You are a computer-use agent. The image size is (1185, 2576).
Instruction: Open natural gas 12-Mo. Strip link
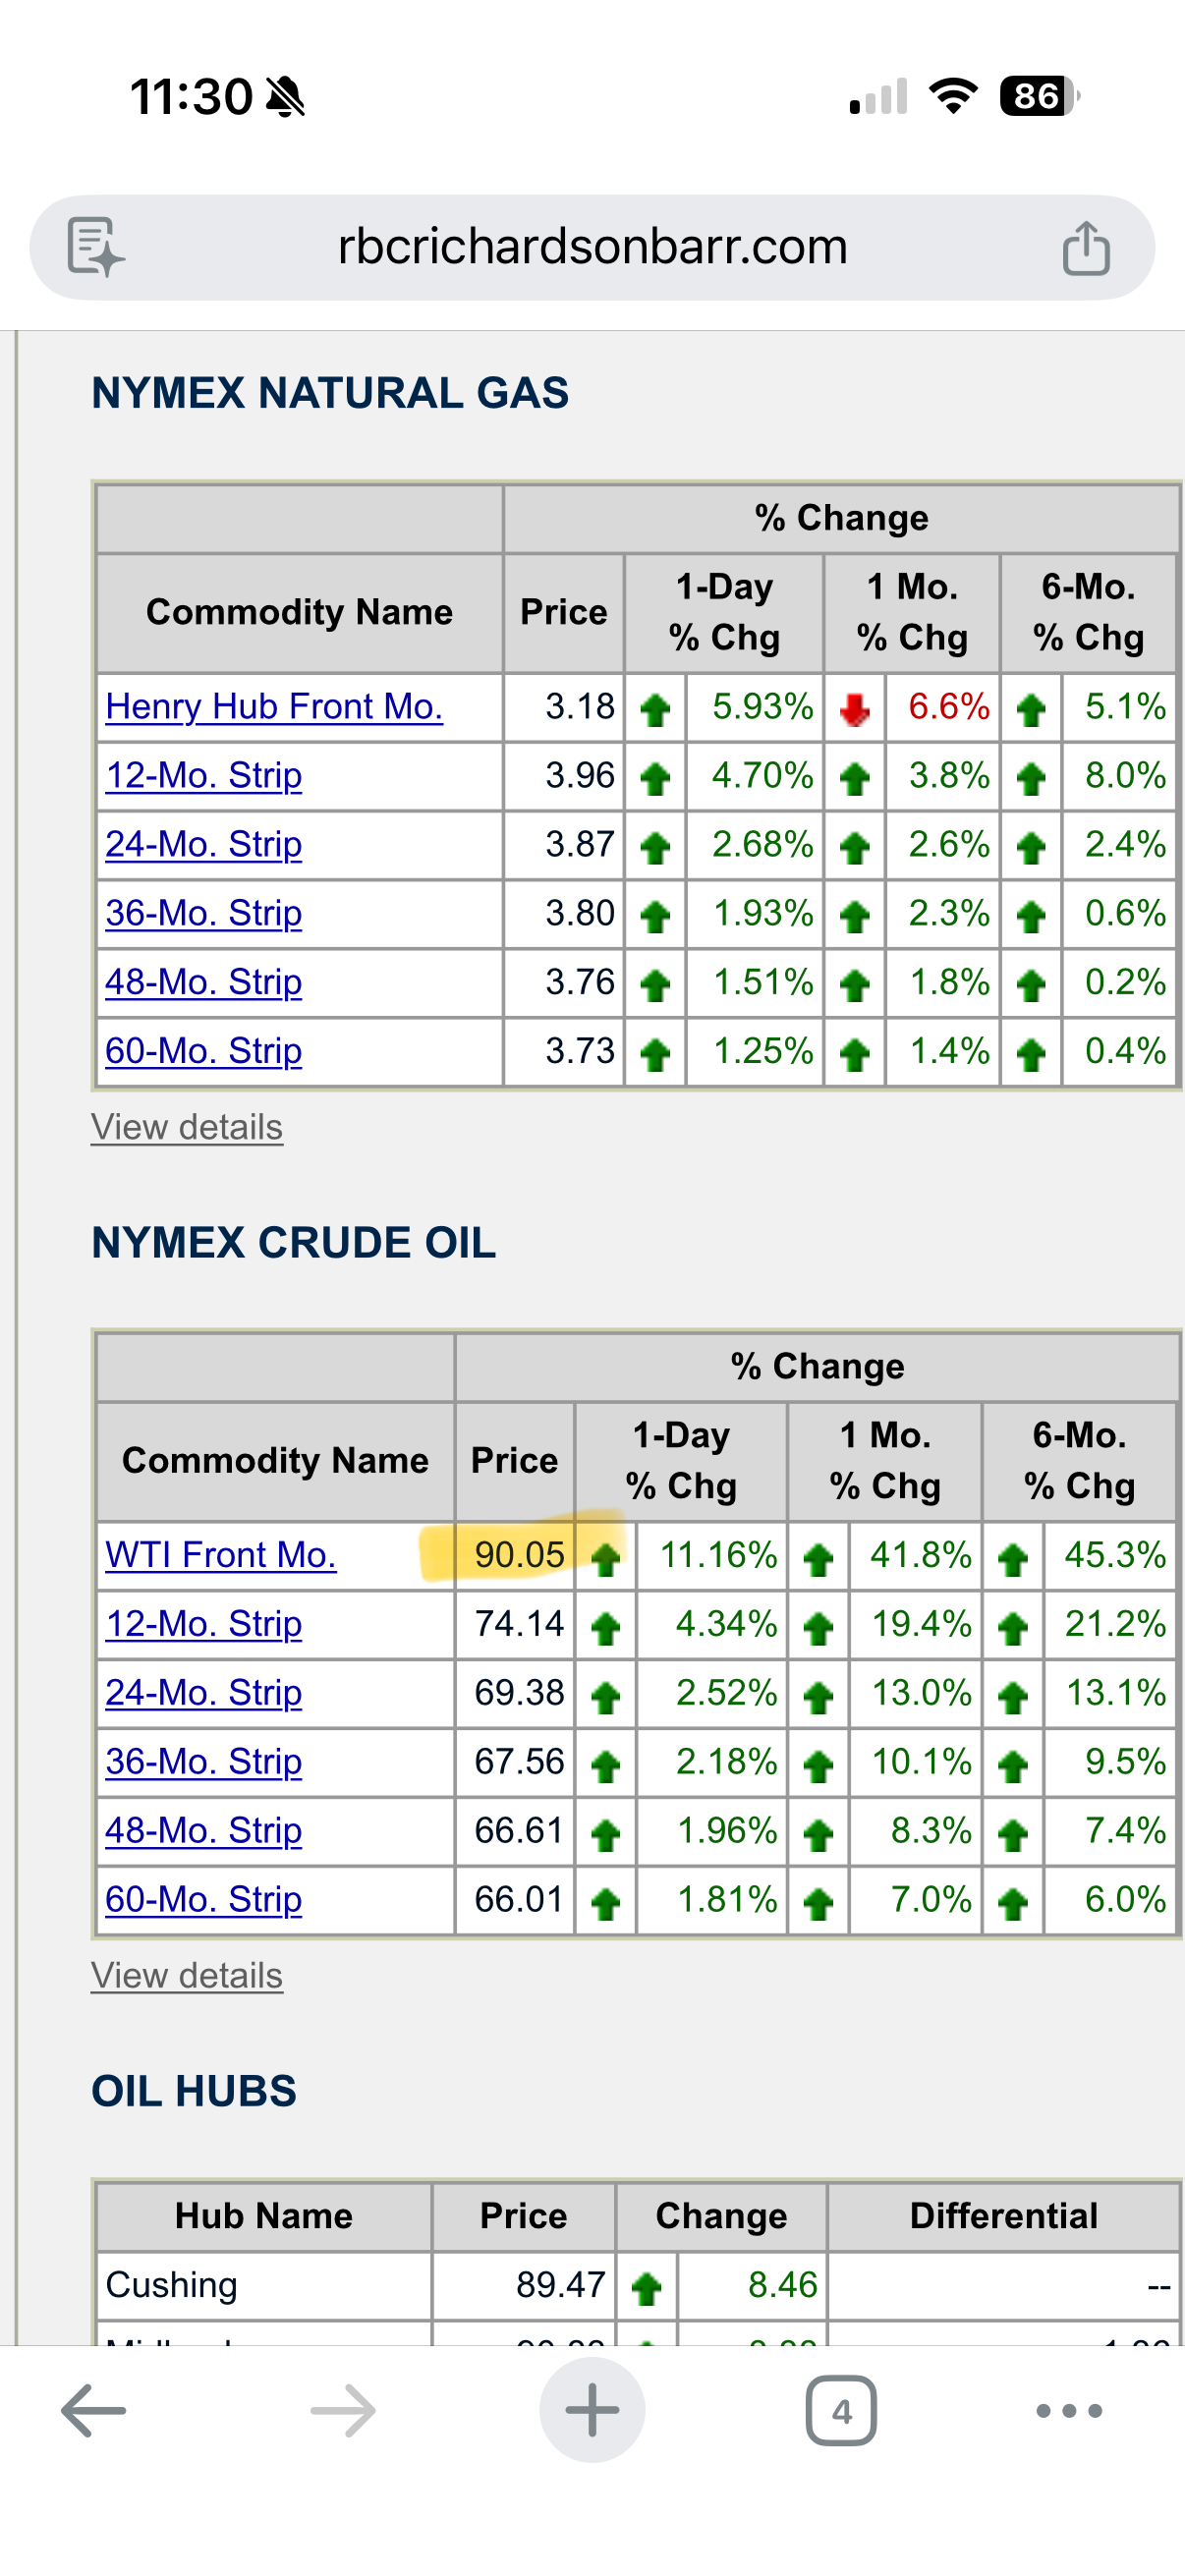click(x=204, y=775)
